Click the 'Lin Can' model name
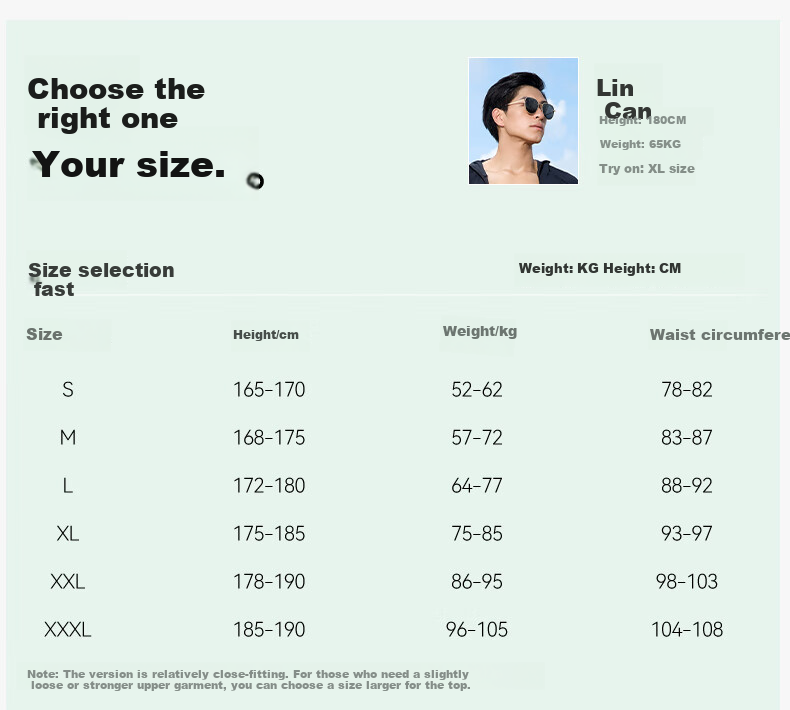 pyautogui.click(x=624, y=99)
